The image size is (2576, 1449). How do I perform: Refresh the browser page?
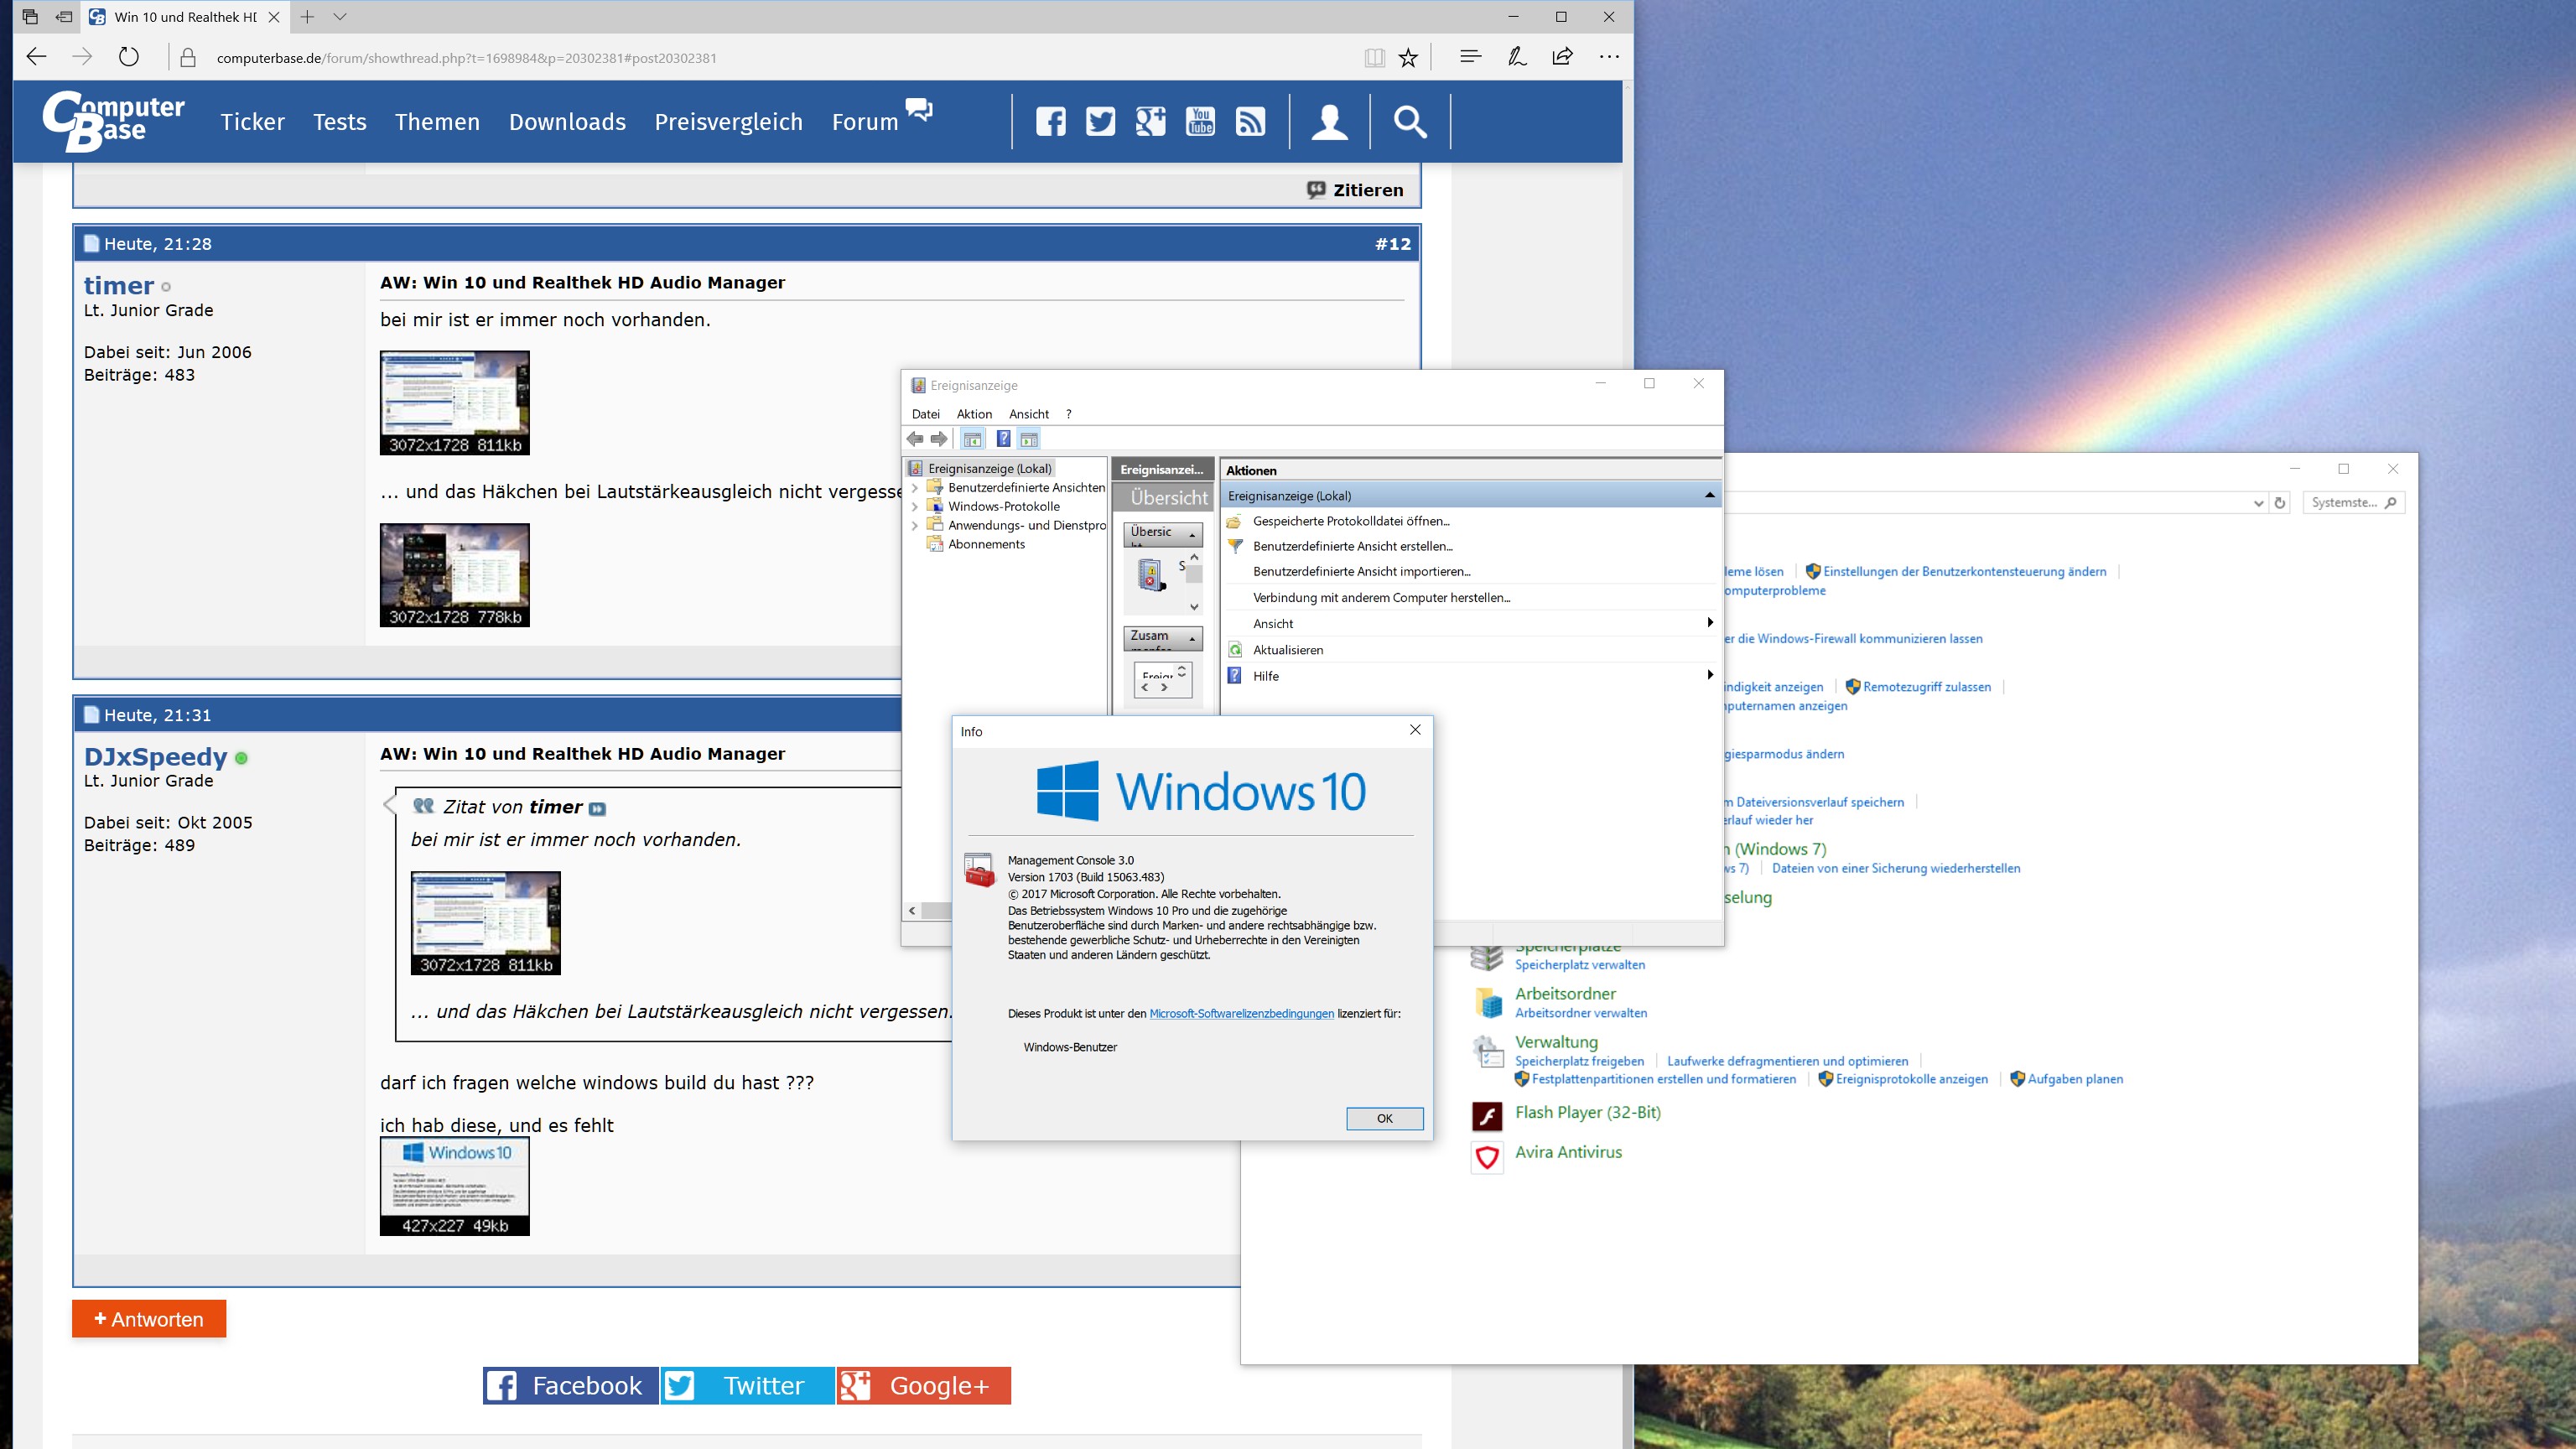[x=129, y=57]
